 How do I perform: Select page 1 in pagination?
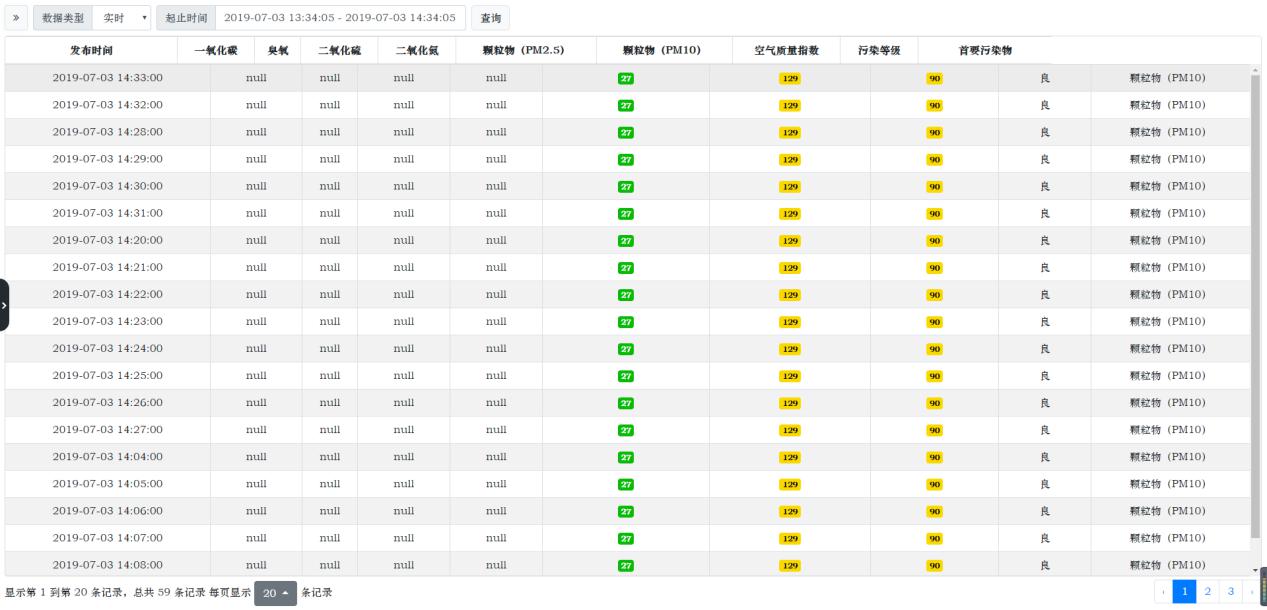(x=1183, y=592)
